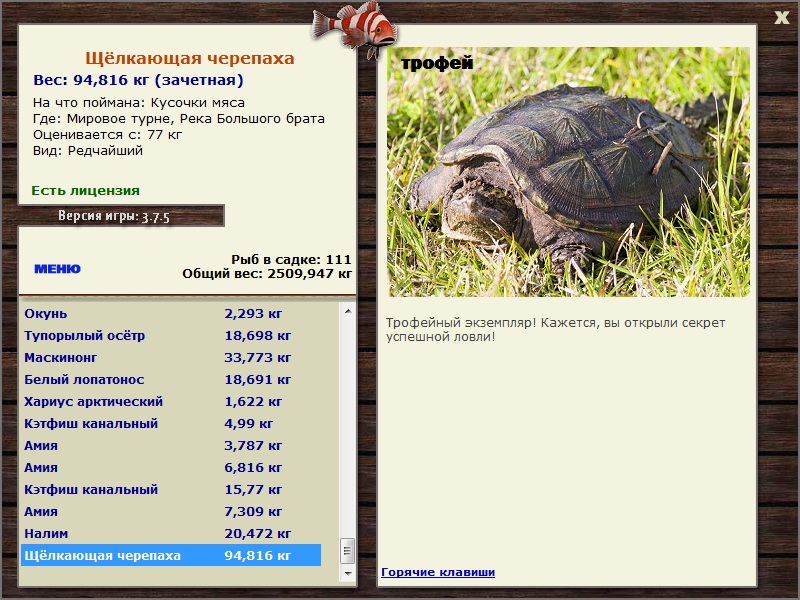800x600 pixels.
Task: Select the Амия row weighing 3,787 кг
Action: pyautogui.click(x=171, y=445)
